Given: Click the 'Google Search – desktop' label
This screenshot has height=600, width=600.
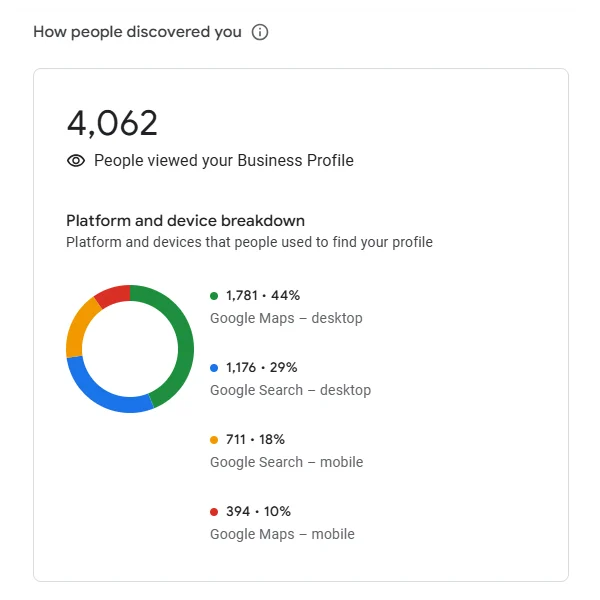Looking at the screenshot, I should click(290, 390).
